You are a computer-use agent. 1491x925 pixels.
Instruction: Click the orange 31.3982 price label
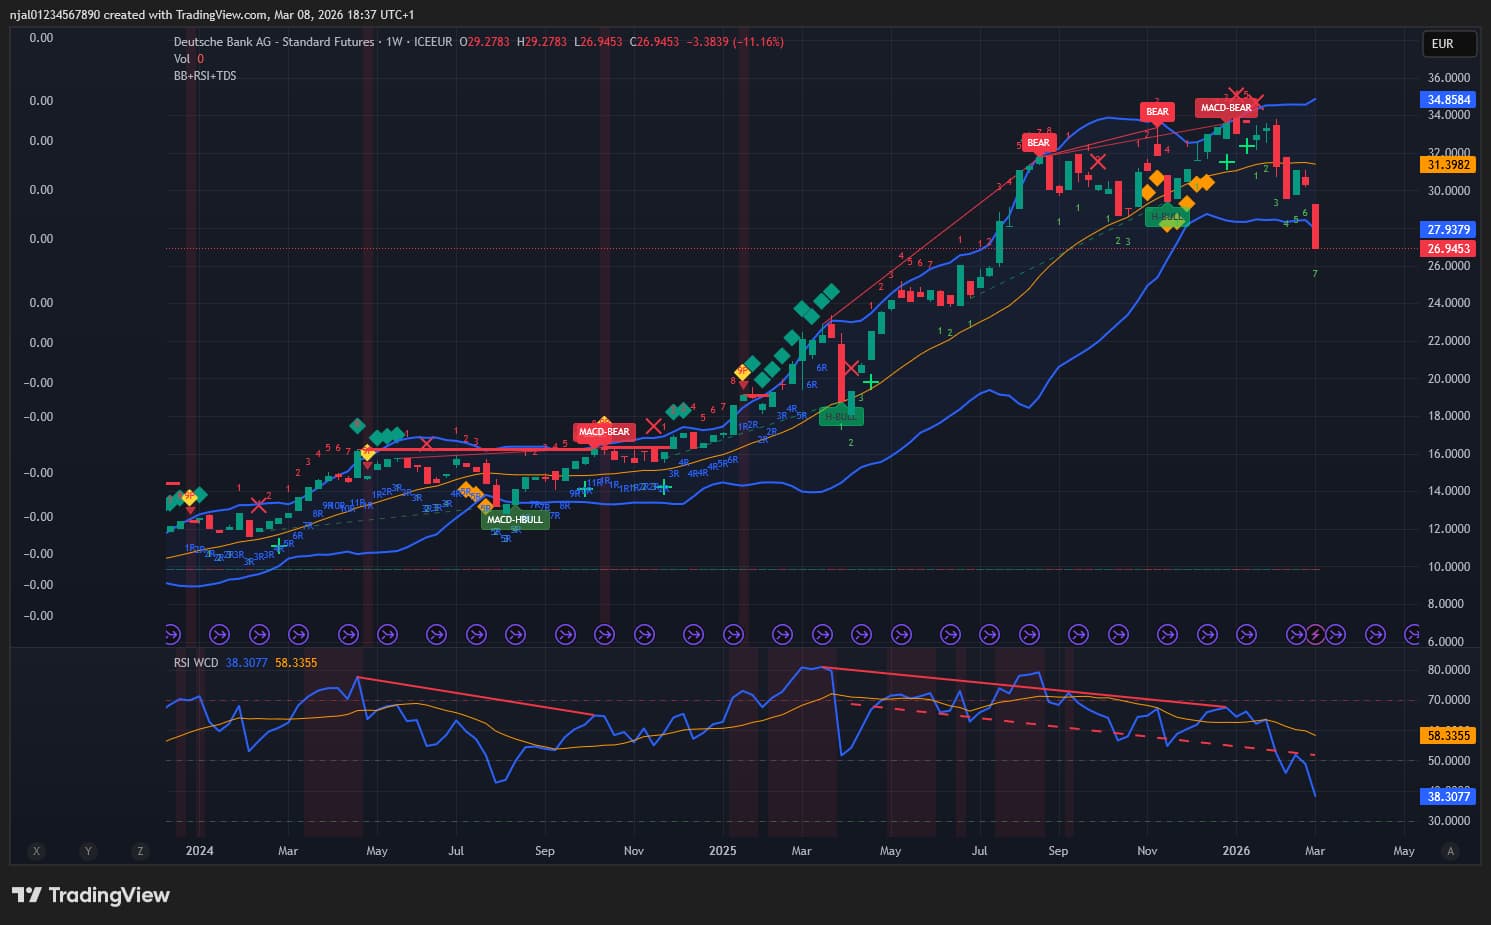tap(1448, 165)
